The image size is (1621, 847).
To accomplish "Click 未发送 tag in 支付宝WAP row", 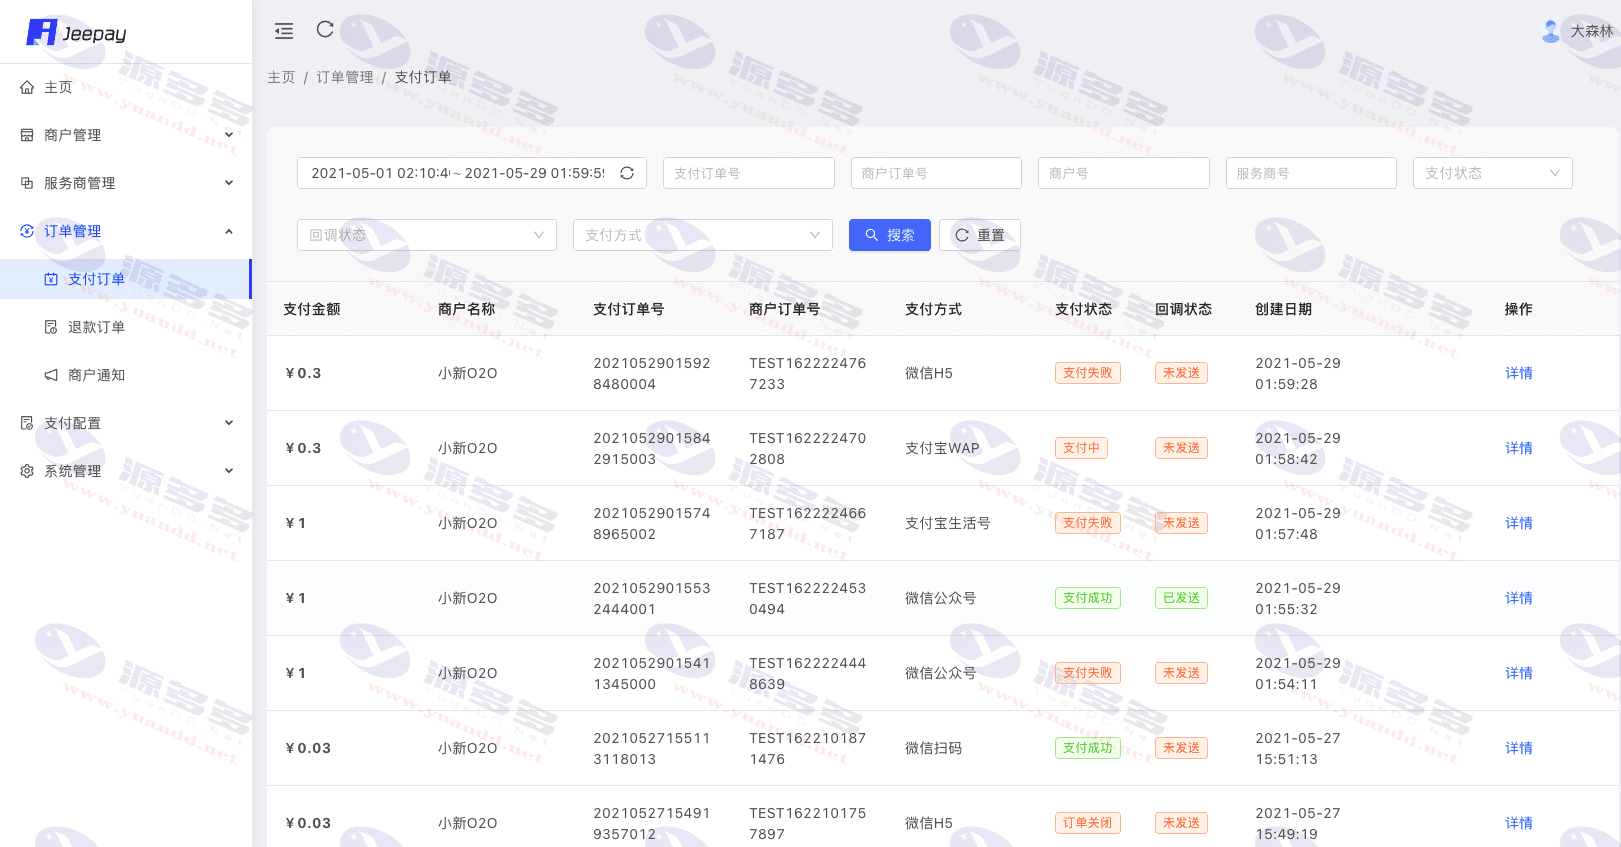I will click(x=1181, y=448).
